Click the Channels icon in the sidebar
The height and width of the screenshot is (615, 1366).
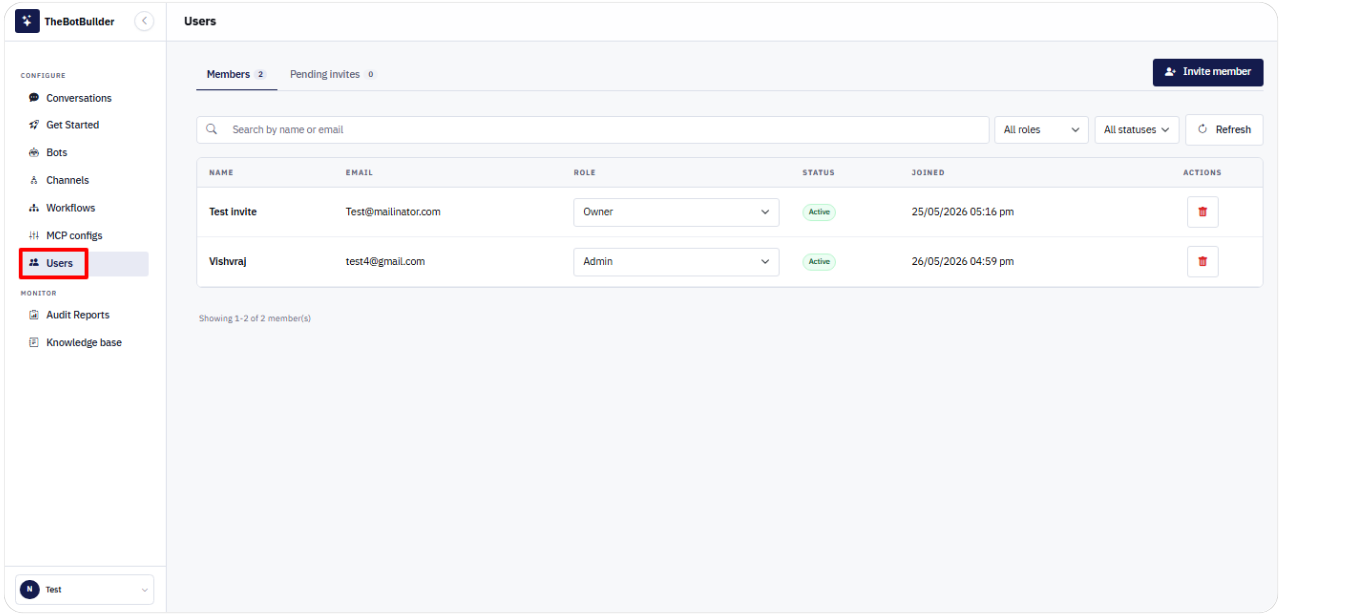34,180
